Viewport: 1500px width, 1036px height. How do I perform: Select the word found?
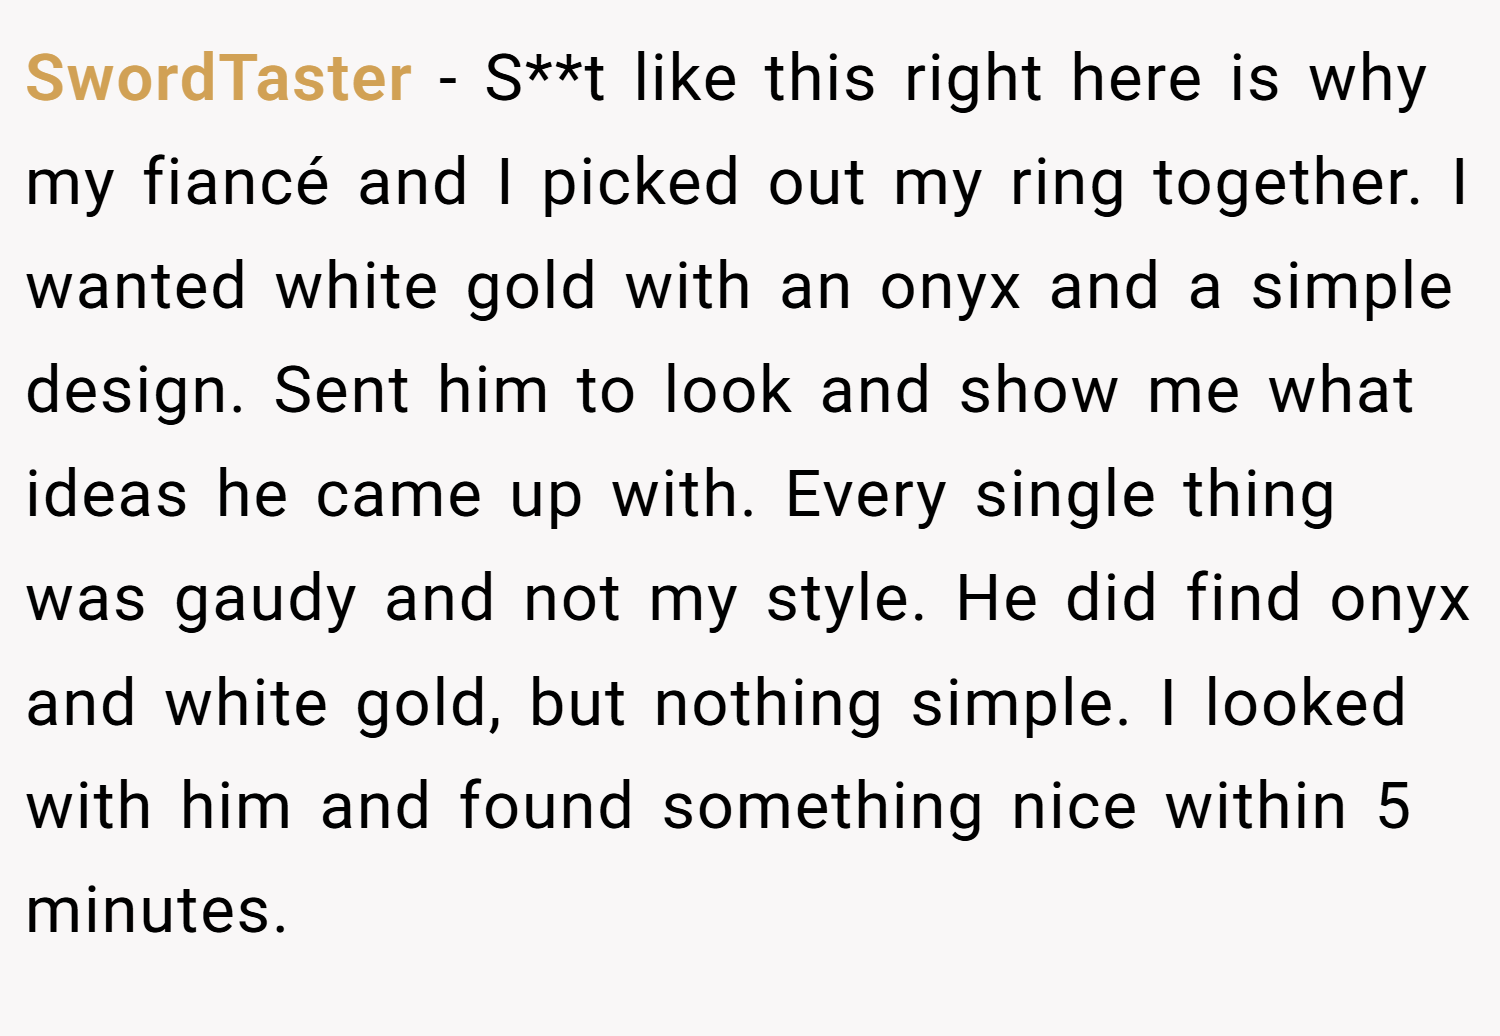click(x=546, y=806)
